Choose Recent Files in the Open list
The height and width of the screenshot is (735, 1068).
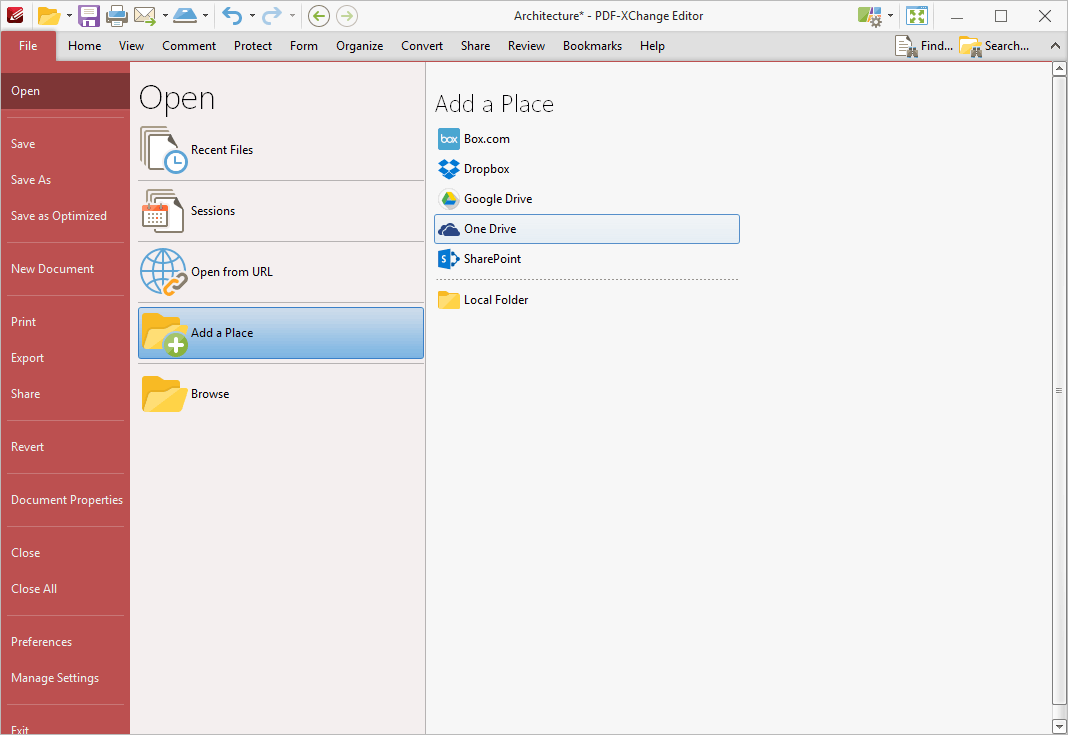point(222,150)
